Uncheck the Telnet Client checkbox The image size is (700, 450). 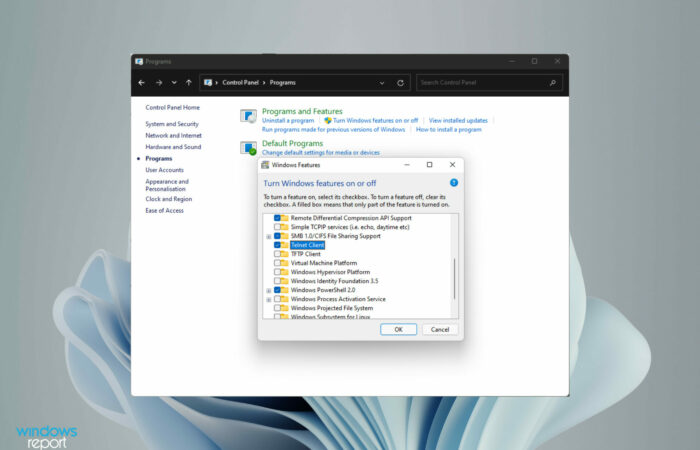[x=277, y=245]
